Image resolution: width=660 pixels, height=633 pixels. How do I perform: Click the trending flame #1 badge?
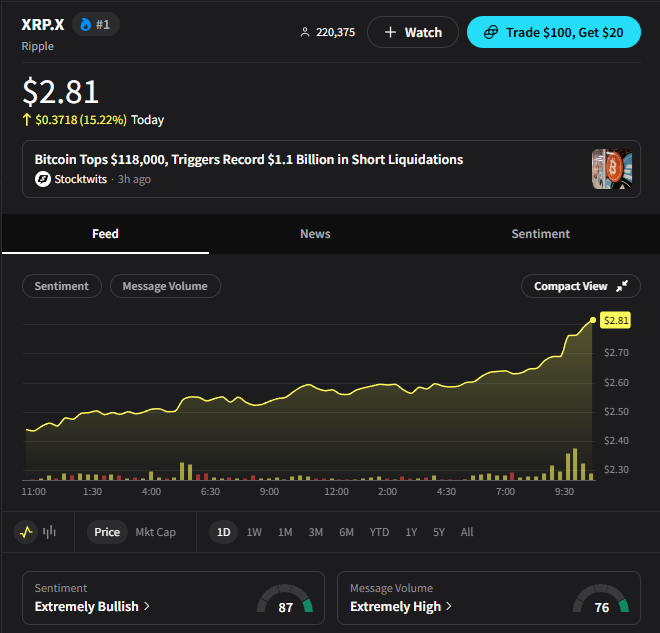coord(96,24)
